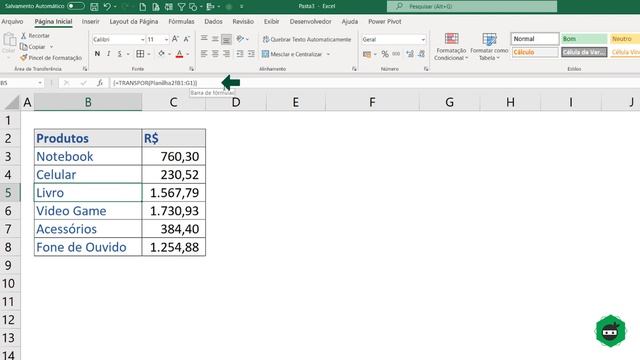Select cell with value 1.254,88
The image size is (640, 360).
pos(173,247)
